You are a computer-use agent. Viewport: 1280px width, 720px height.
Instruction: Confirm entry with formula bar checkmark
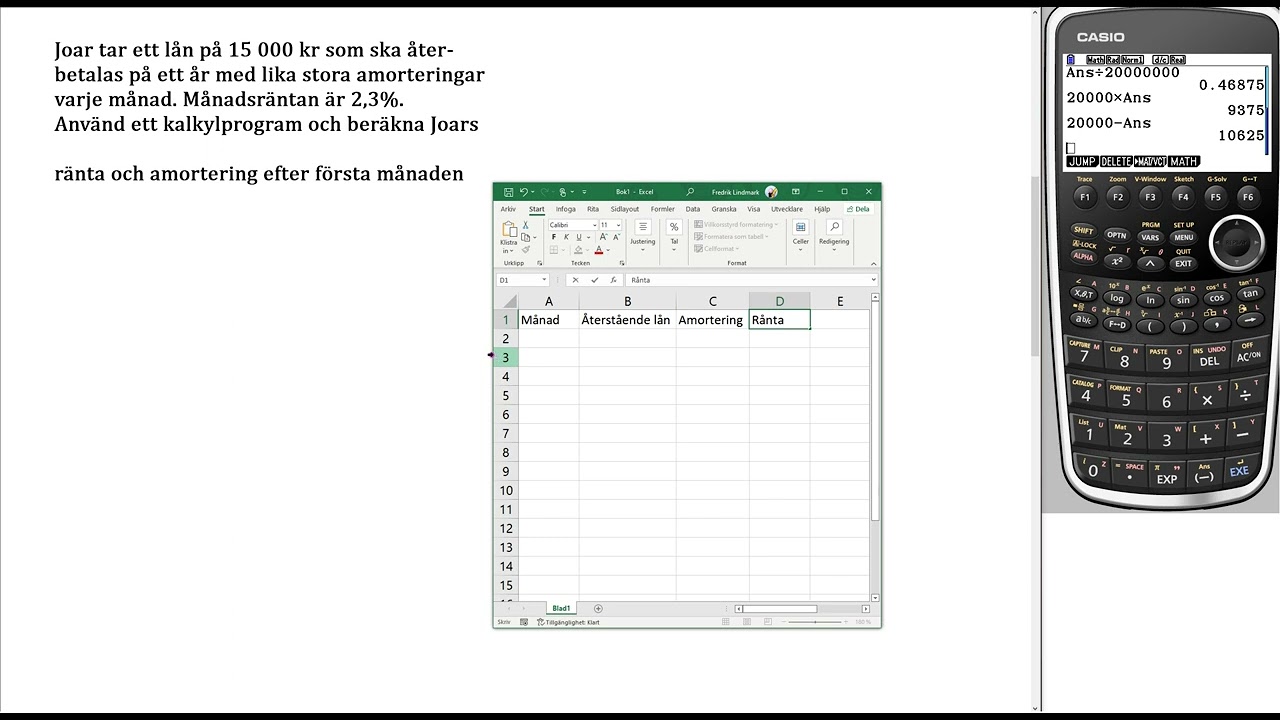595,280
